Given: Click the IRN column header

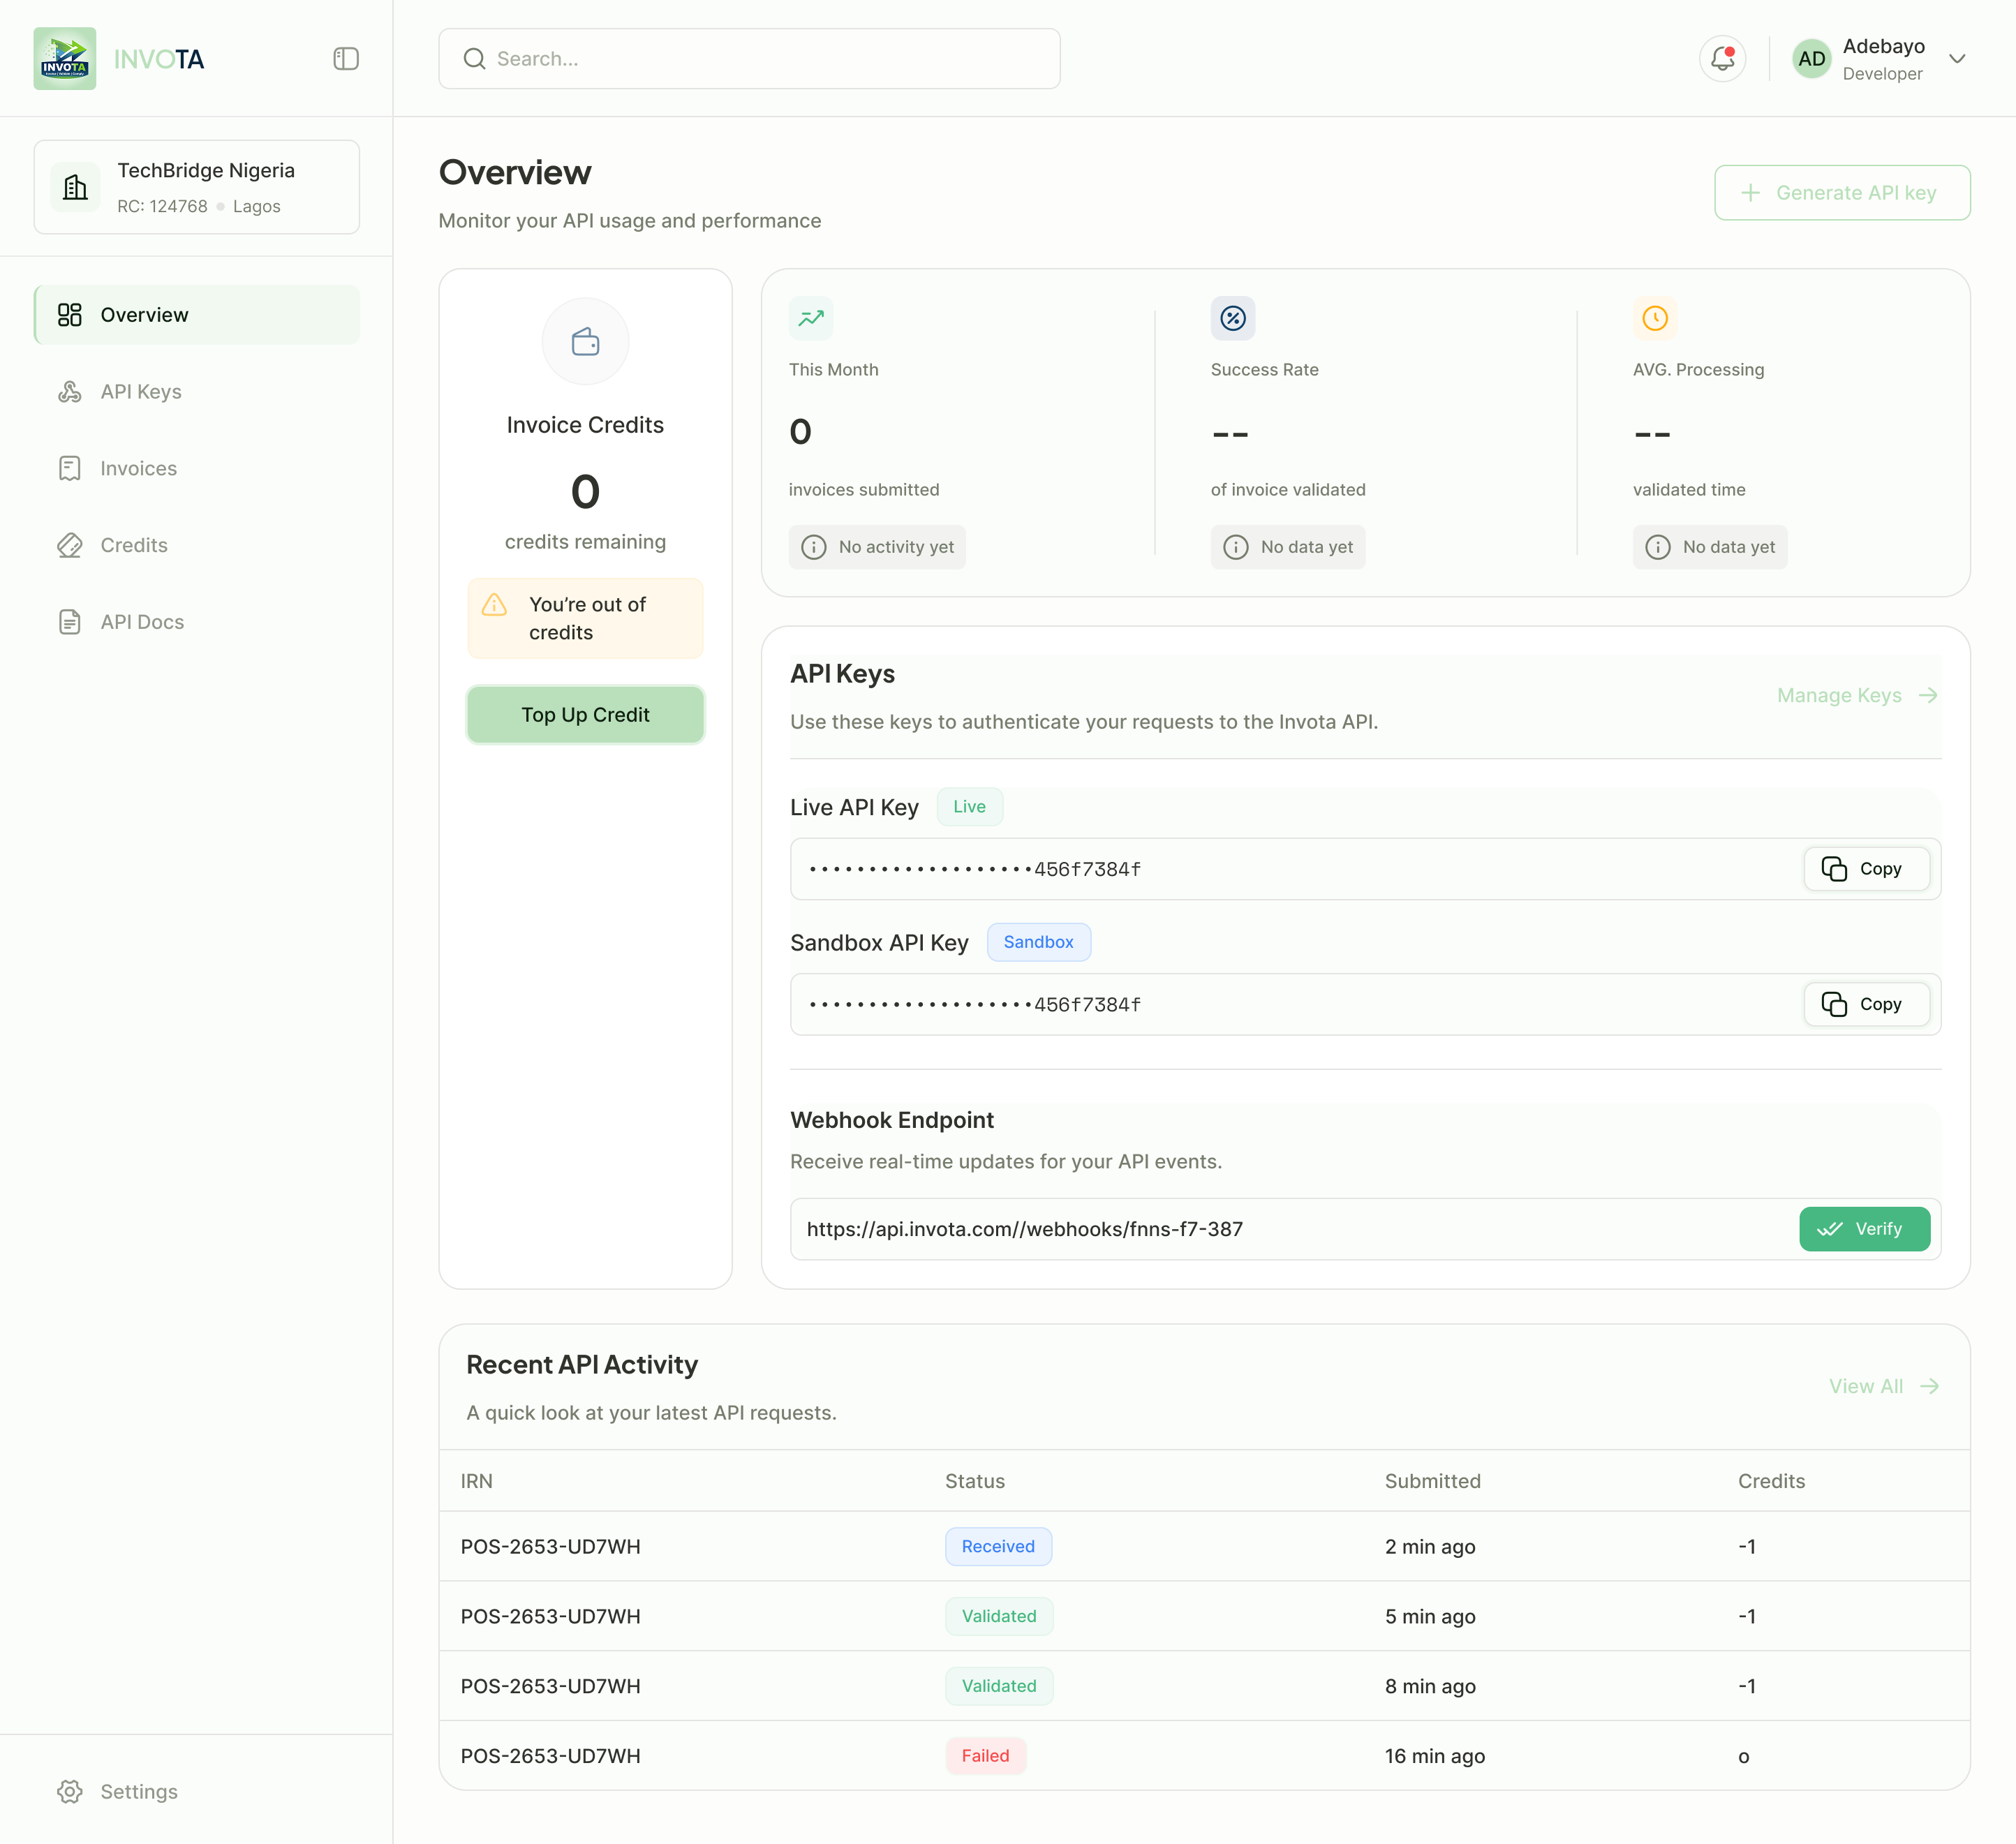Looking at the screenshot, I should coord(476,1481).
